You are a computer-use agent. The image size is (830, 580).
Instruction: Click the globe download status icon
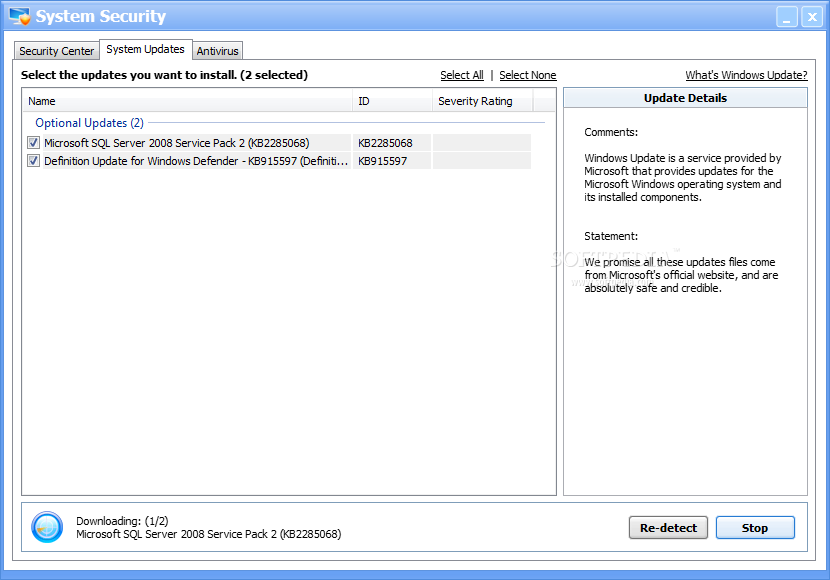click(47, 527)
